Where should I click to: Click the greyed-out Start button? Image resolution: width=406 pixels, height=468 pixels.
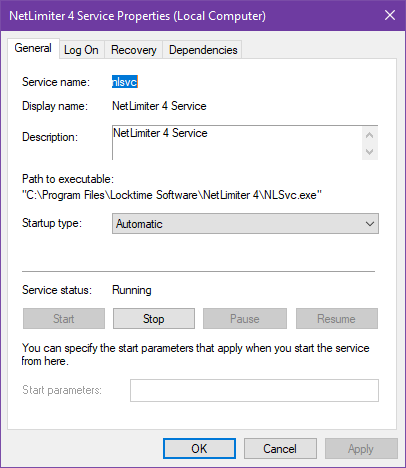point(64,319)
